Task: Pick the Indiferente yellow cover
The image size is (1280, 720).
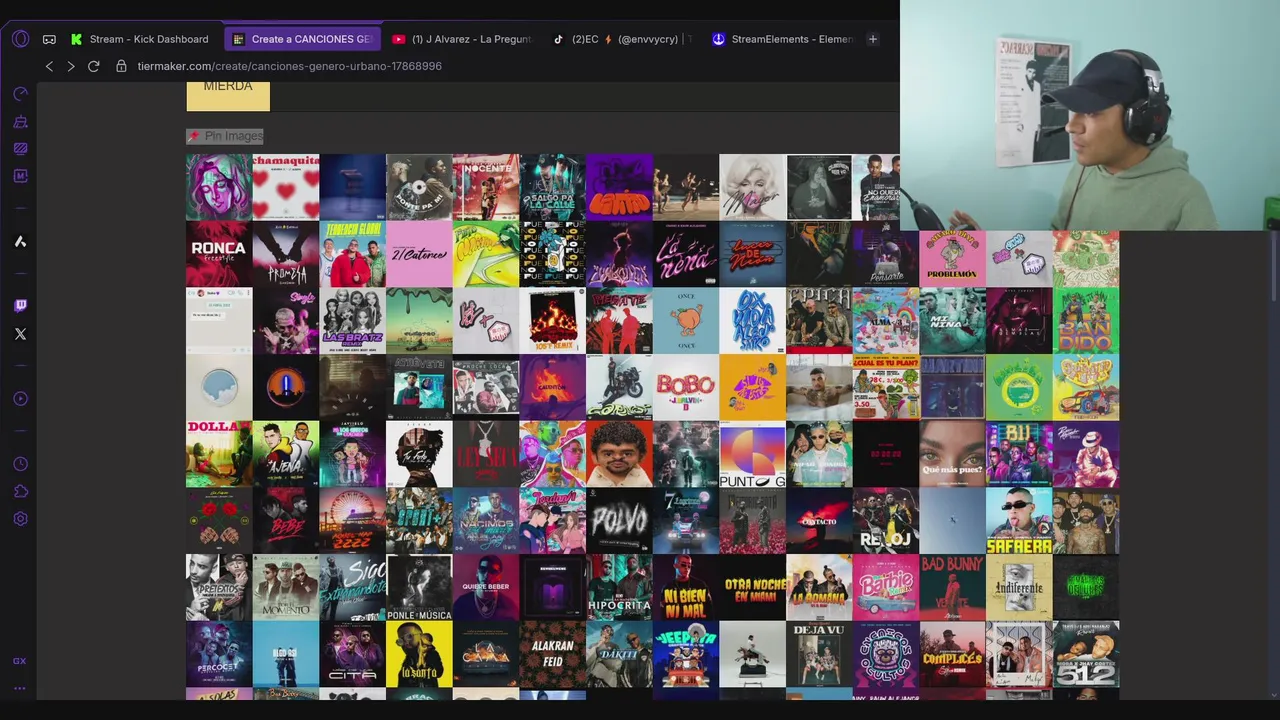Action: click(x=1019, y=588)
